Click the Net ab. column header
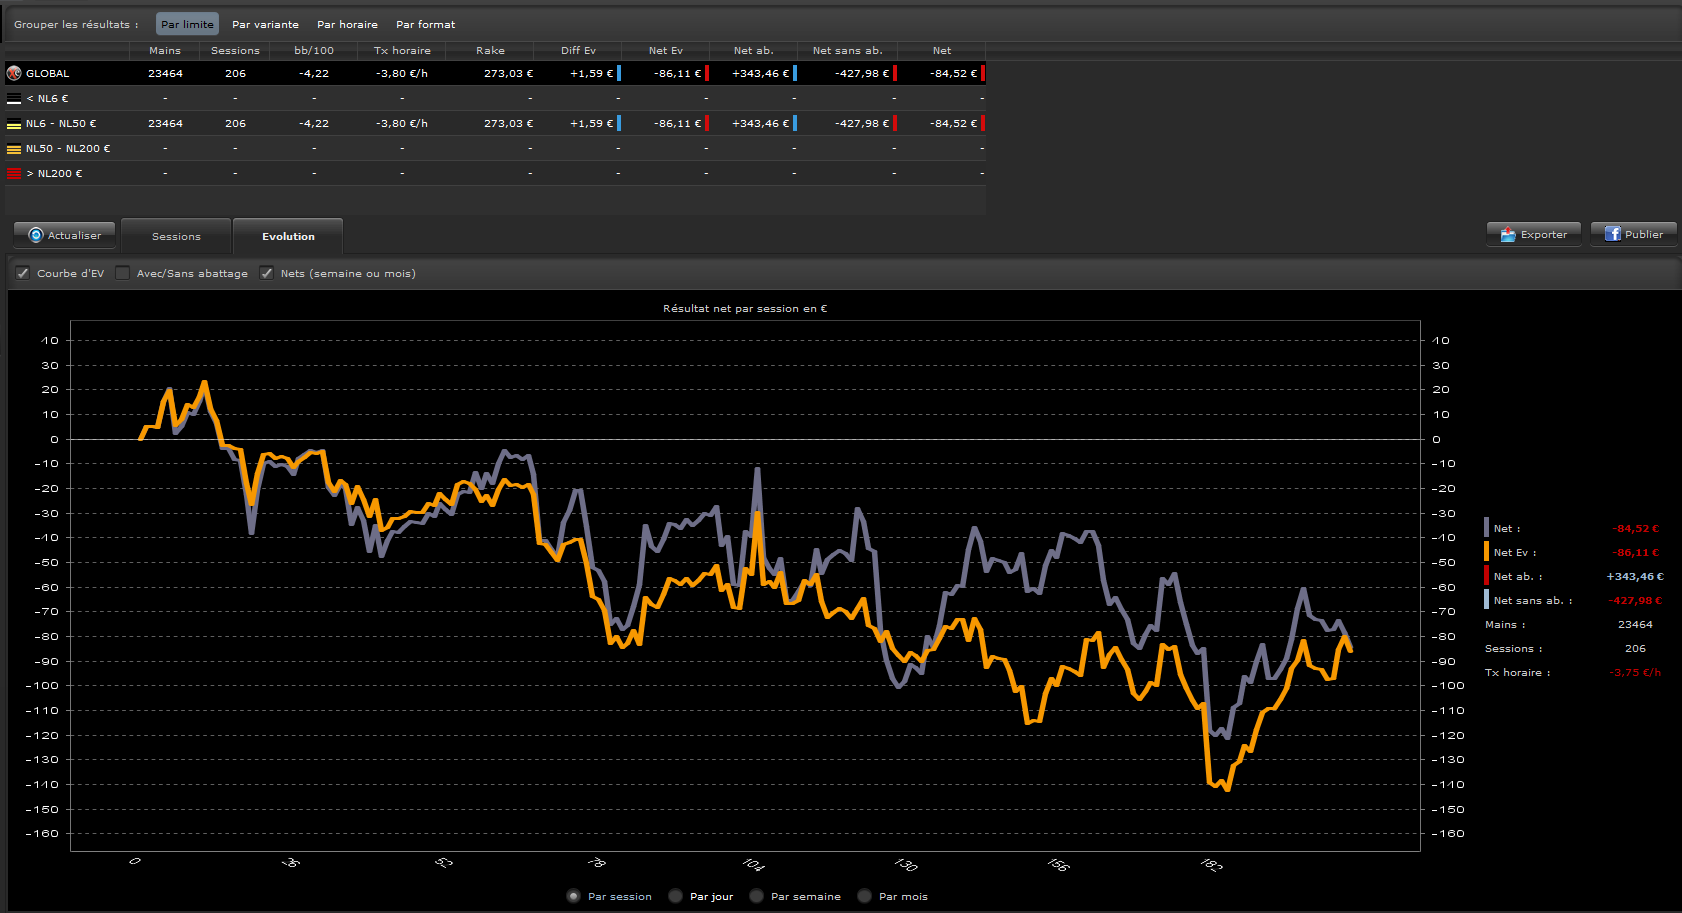1682x913 pixels. 753,50
